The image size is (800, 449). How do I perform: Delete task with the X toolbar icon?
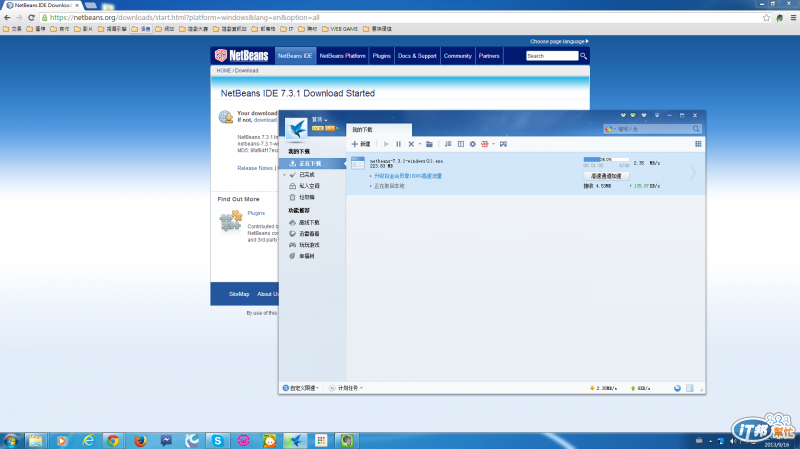[411, 144]
